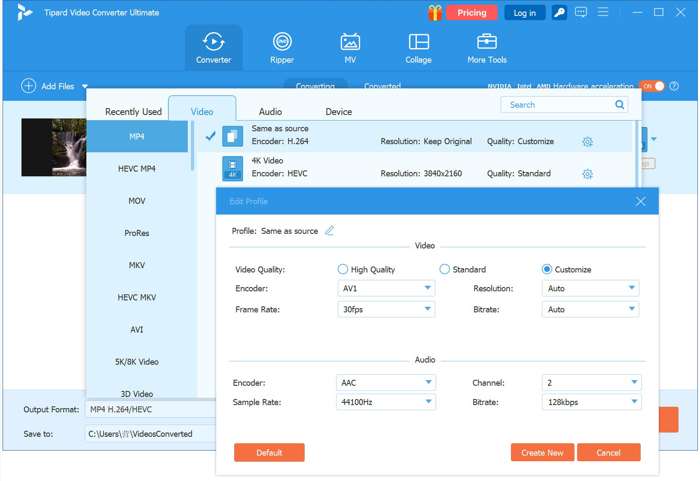Open the hamburger menu icon
Screen dimensions: 700x481
tap(603, 12)
